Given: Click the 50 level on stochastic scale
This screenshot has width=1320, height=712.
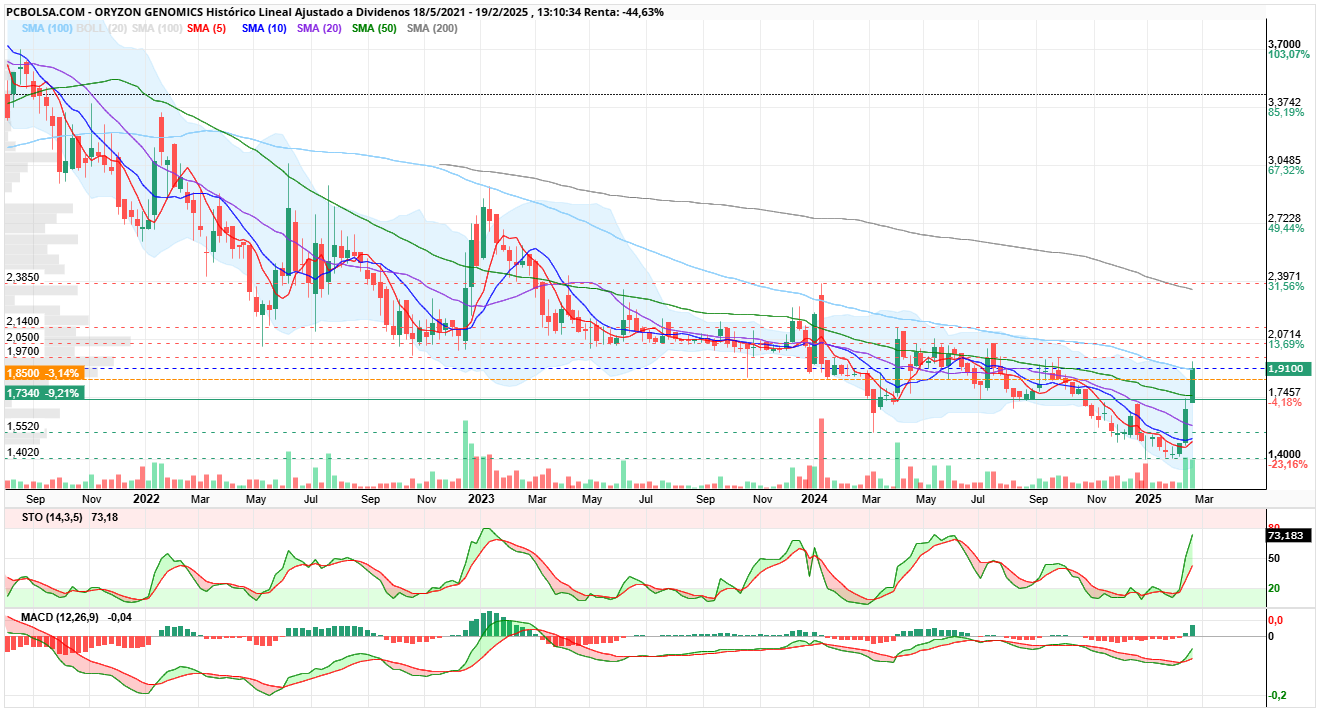Looking at the screenshot, I should coord(1274,557).
